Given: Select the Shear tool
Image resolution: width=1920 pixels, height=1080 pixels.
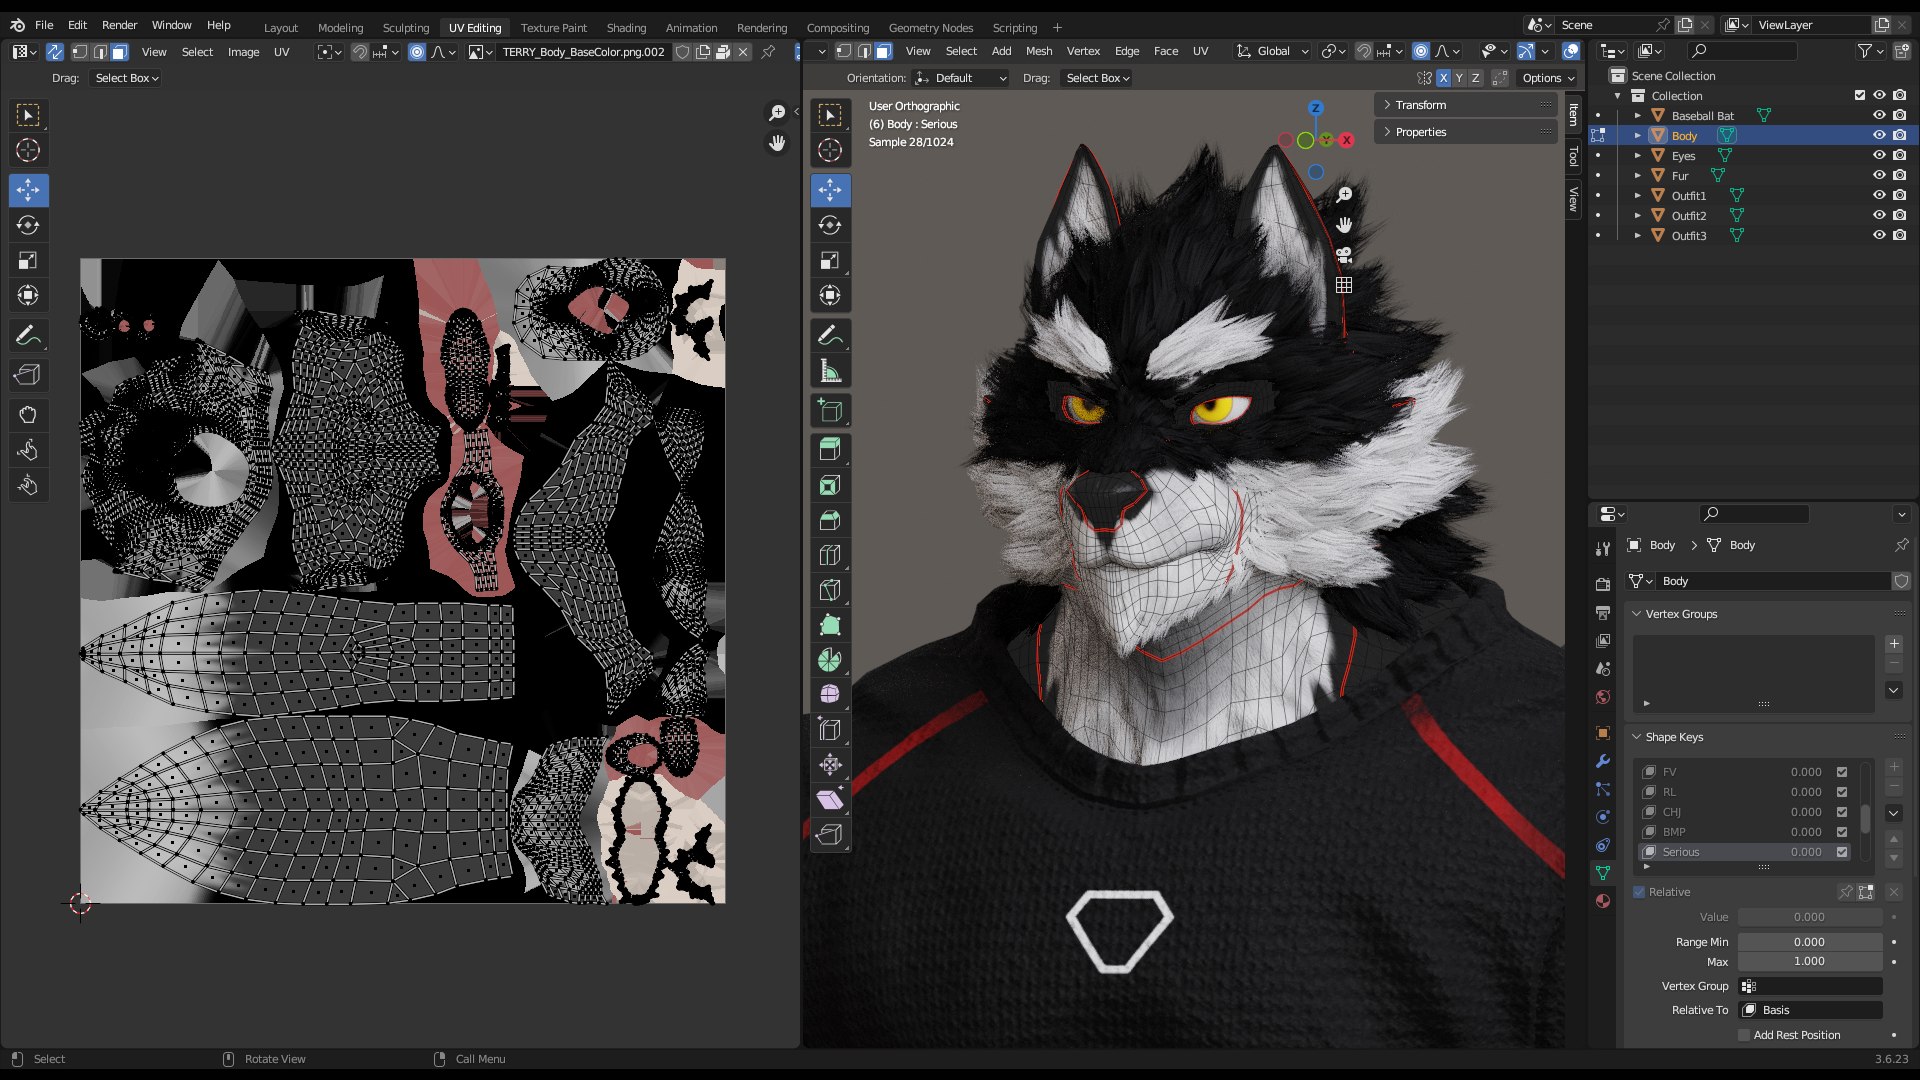Looking at the screenshot, I should [x=830, y=799].
